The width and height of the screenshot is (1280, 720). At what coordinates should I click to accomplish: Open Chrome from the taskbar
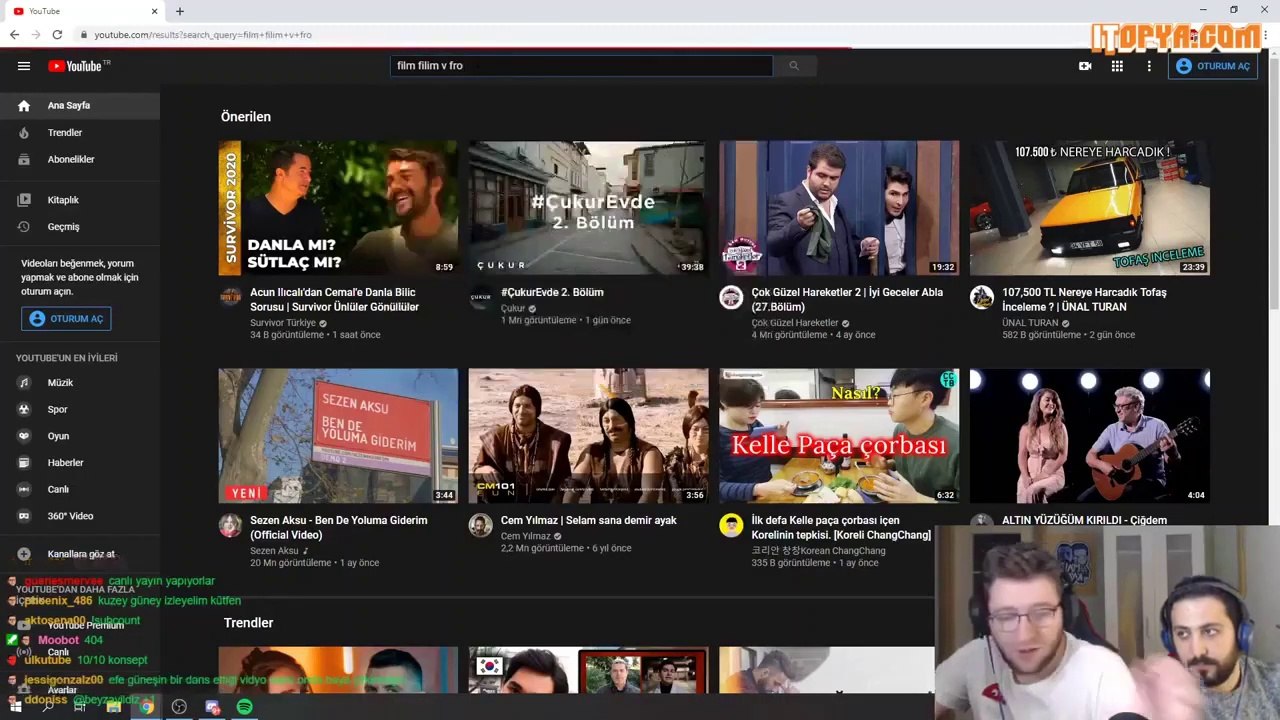point(147,707)
